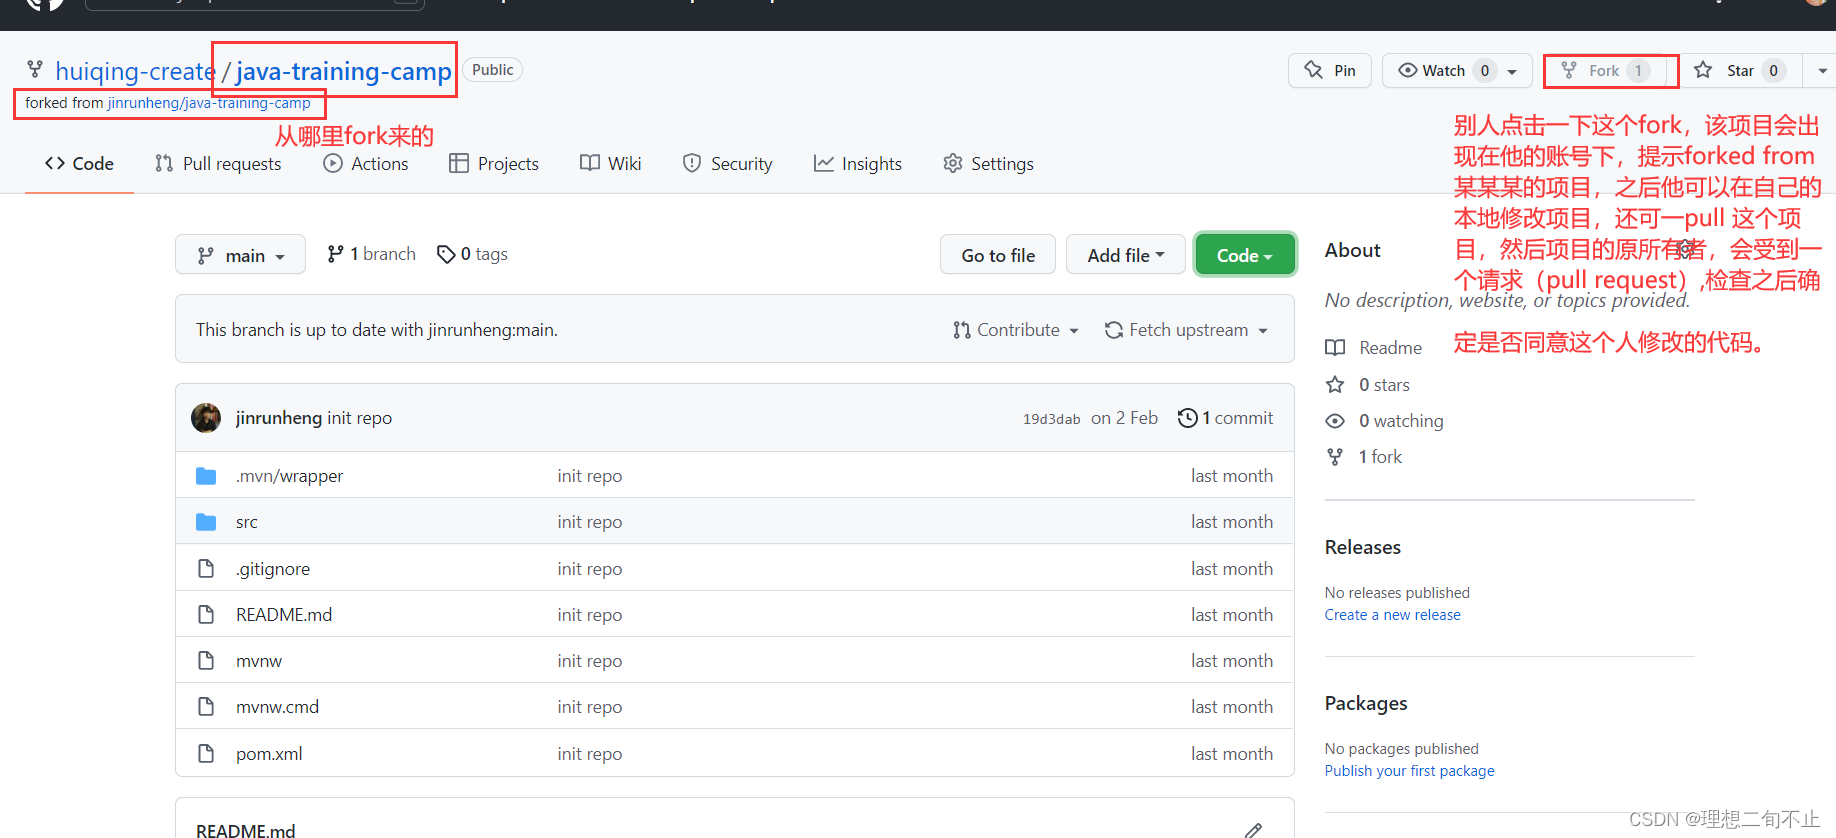Open the jinrunheng author link
Image resolution: width=1836 pixels, height=838 pixels.
click(279, 418)
